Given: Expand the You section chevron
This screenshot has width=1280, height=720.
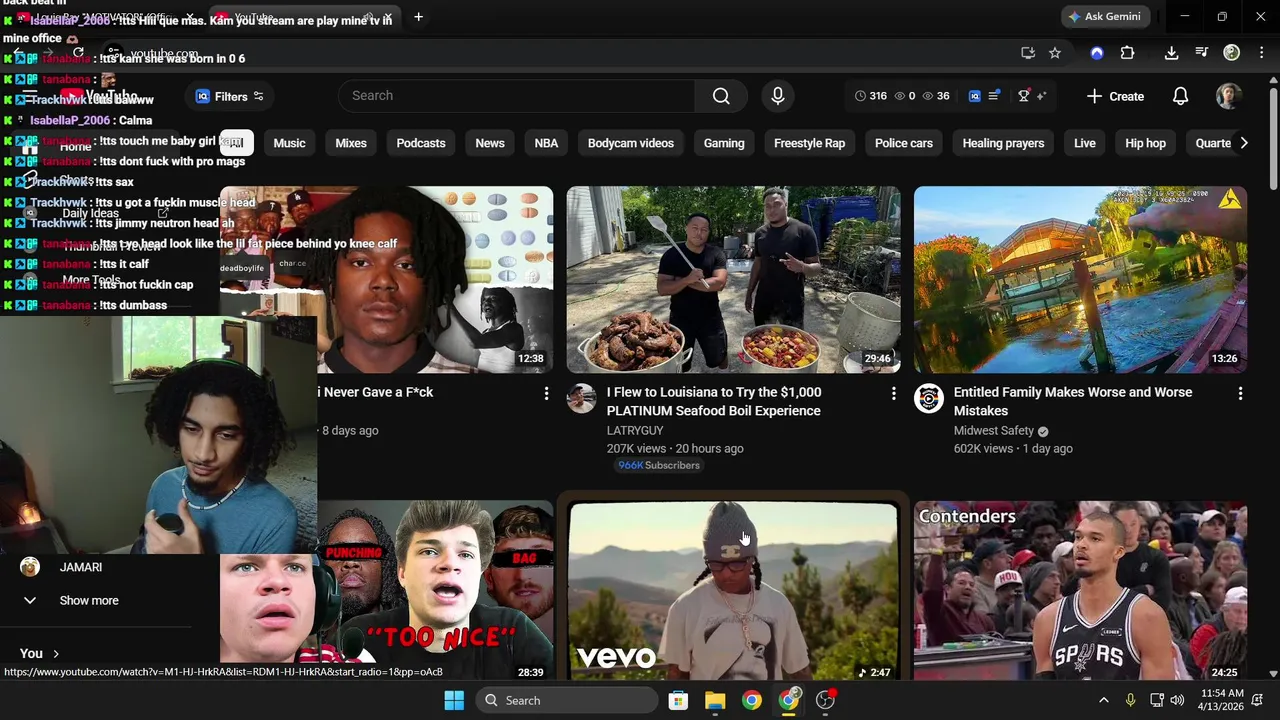Looking at the screenshot, I should 55,654.
